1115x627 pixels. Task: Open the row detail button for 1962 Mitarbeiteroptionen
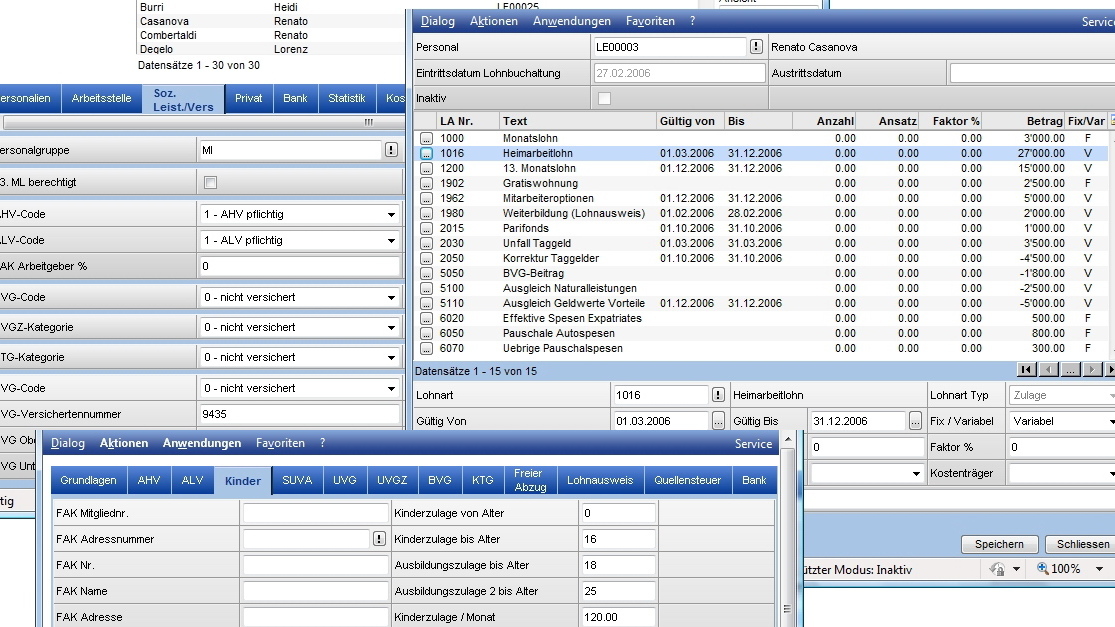tap(426, 198)
